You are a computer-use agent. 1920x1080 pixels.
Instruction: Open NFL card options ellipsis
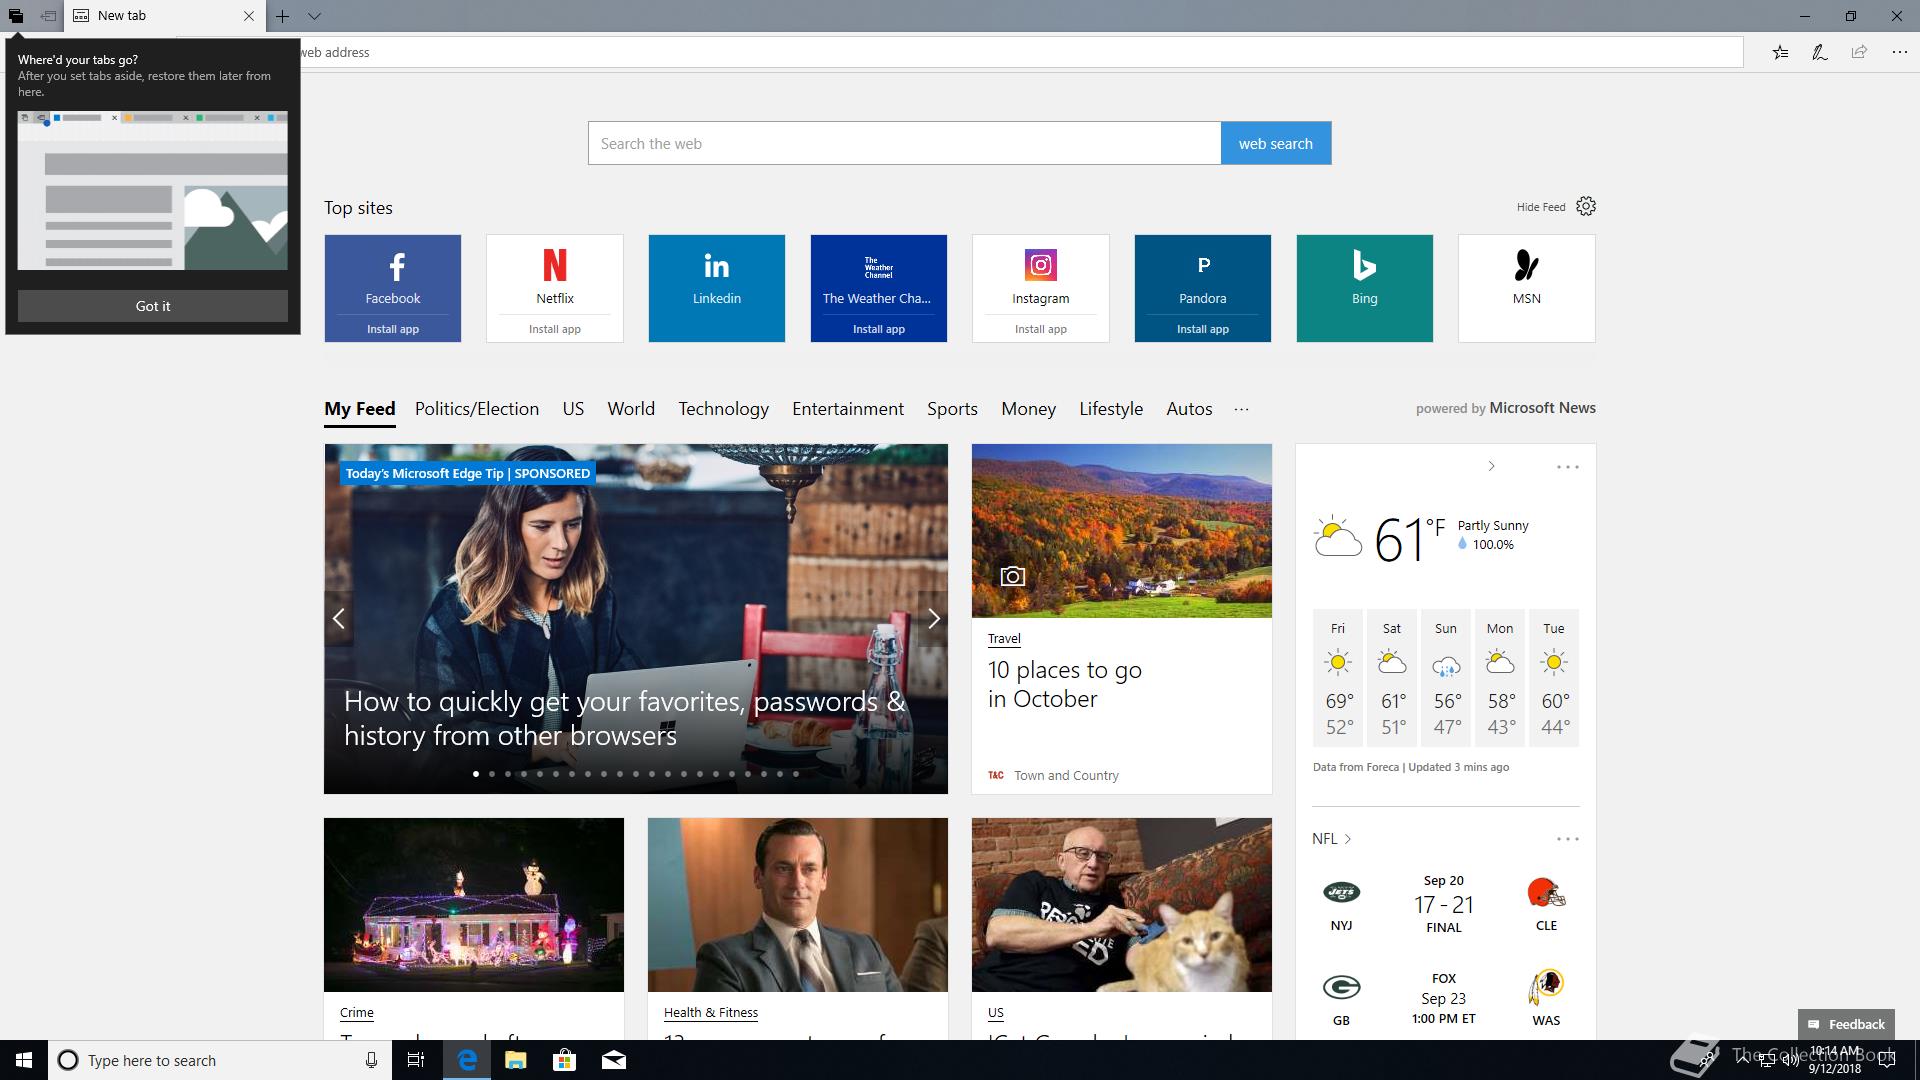1567,839
